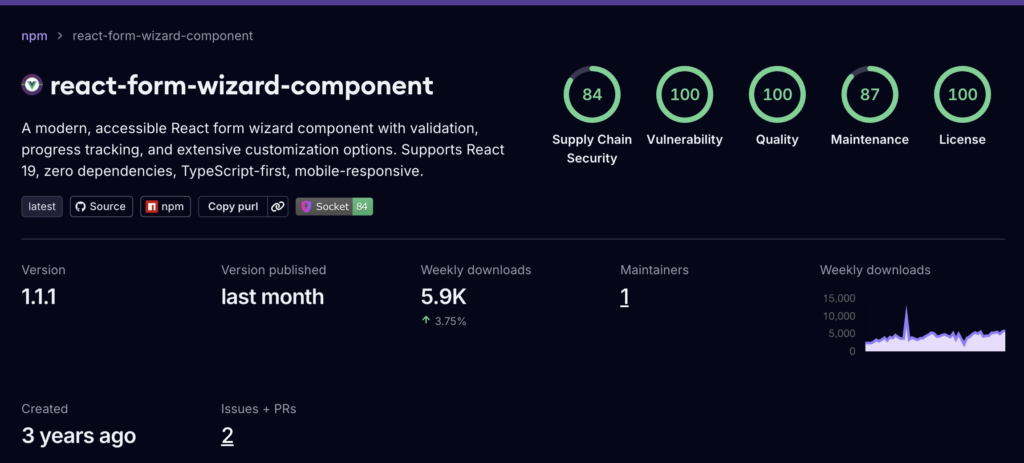The width and height of the screenshot is (1024, 463).
Task: Open Vulnerability score 100 ring
Action: coord(684,95)
